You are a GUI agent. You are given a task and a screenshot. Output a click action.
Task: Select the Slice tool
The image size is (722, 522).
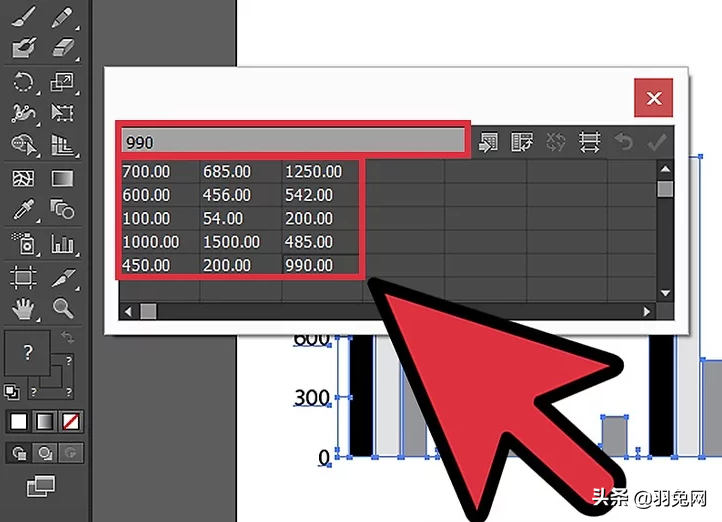[62, 277]
